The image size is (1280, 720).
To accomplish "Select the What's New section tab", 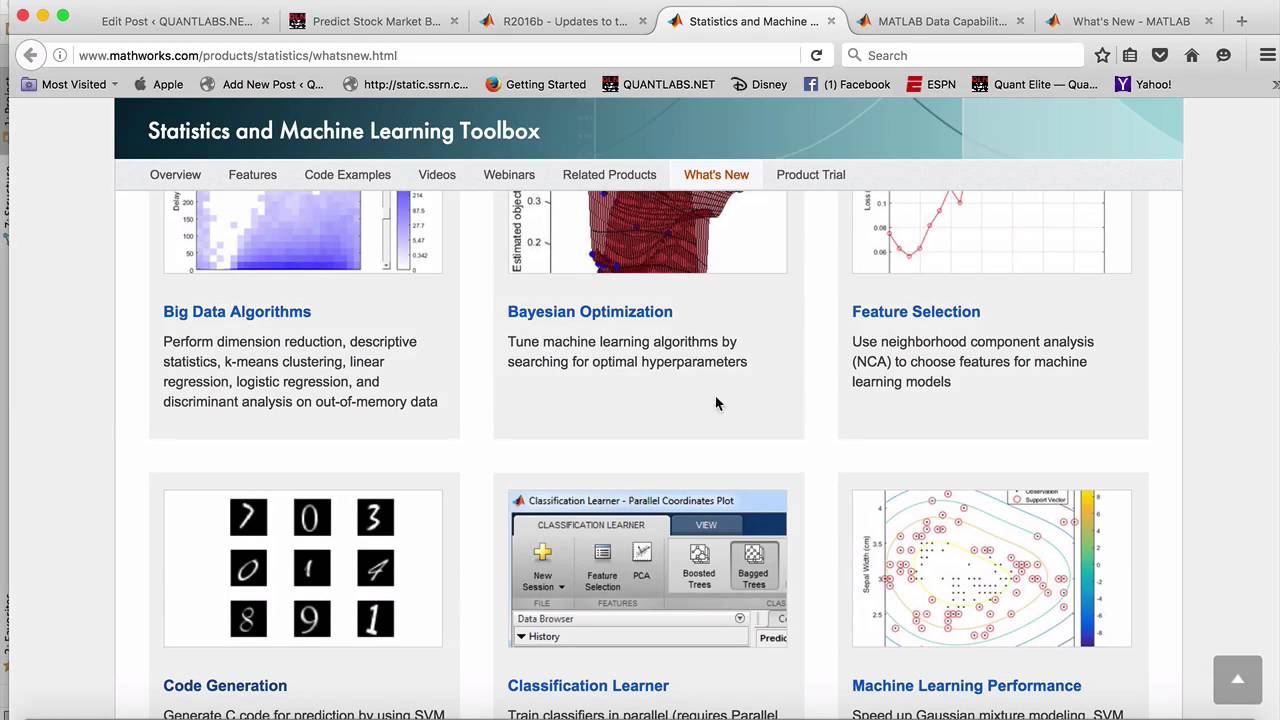I will [716, 175].
